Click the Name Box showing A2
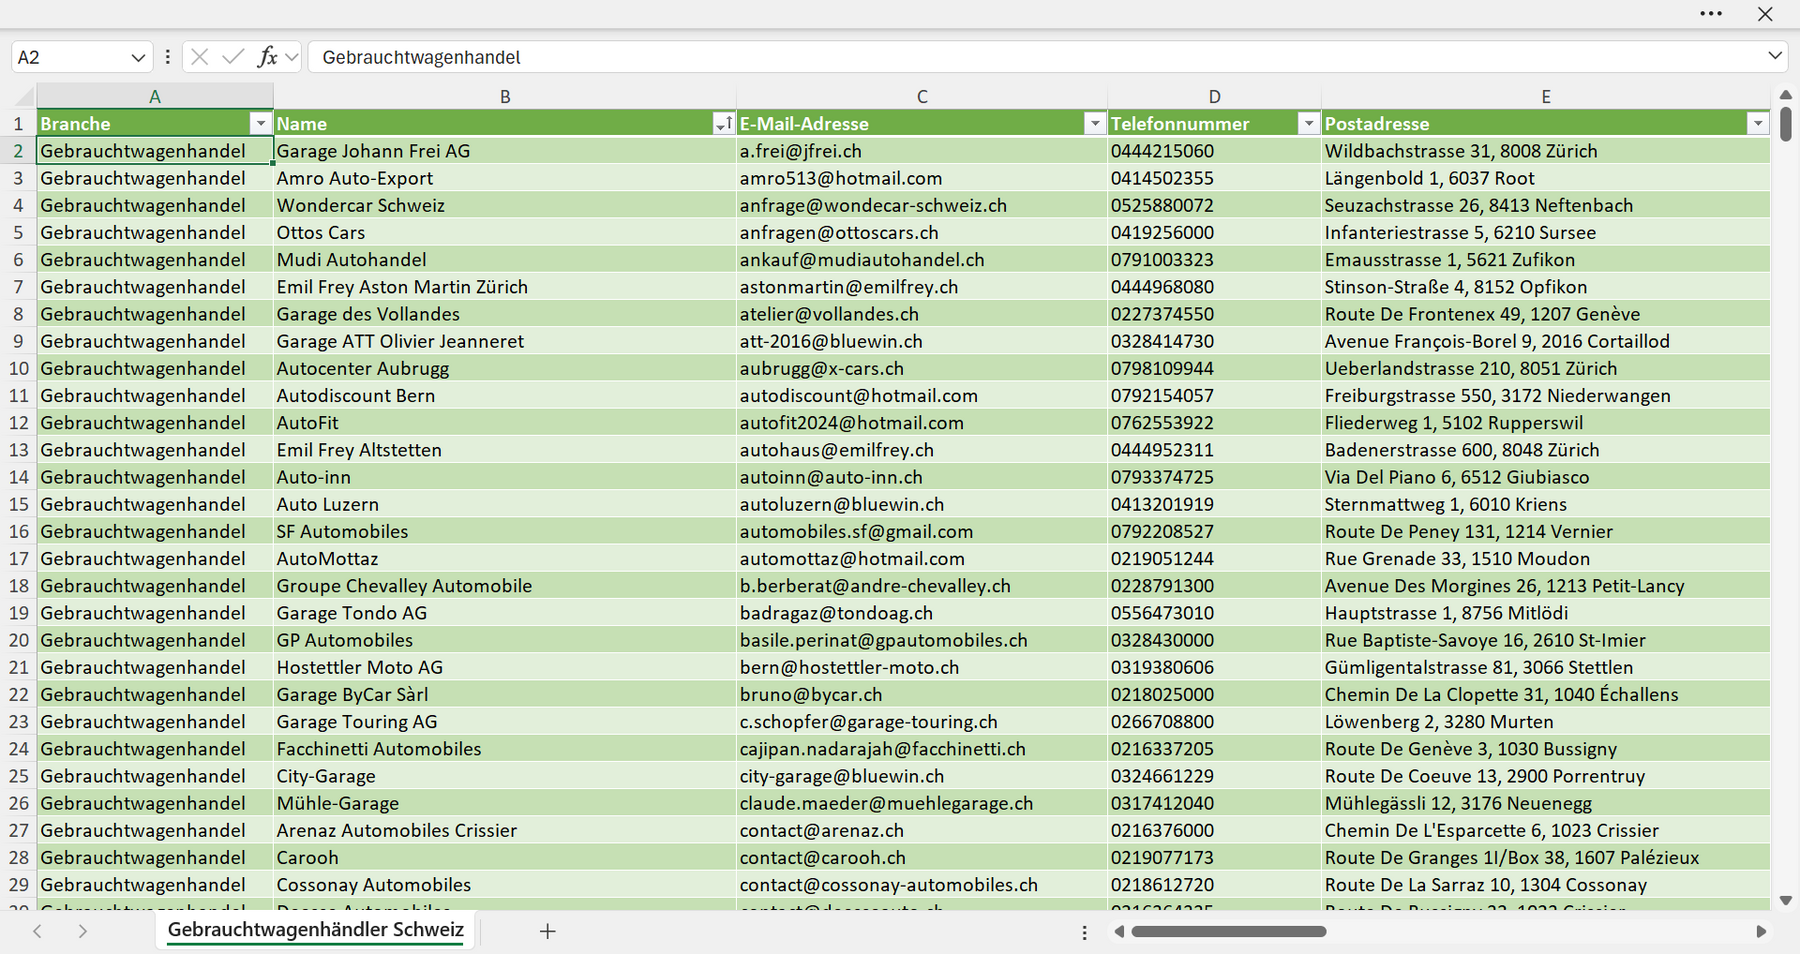Screen dimensions: 1800x954 pyautogui.click(x=70, y=58)
